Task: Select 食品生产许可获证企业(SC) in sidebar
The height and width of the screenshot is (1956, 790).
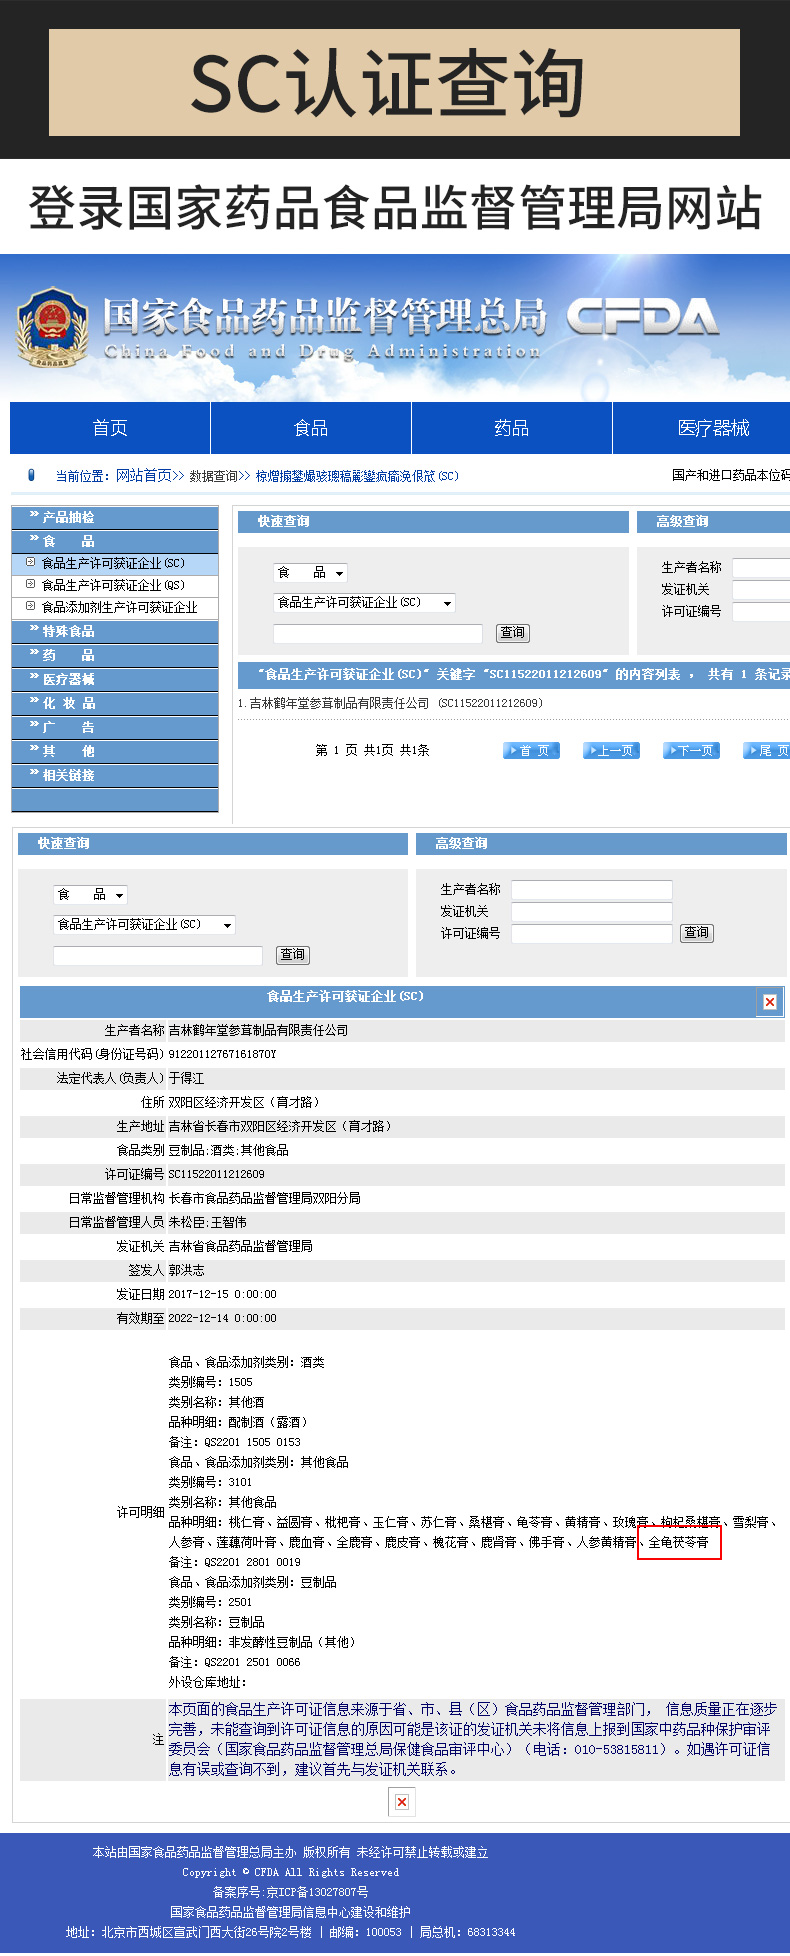Action: click(113, 563)
